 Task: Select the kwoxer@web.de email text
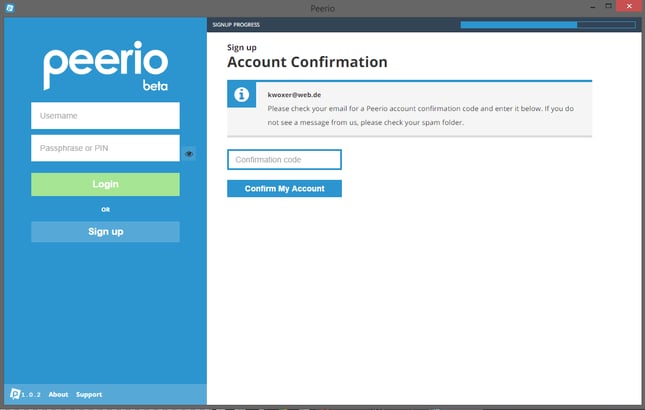[x=294, y=95]
